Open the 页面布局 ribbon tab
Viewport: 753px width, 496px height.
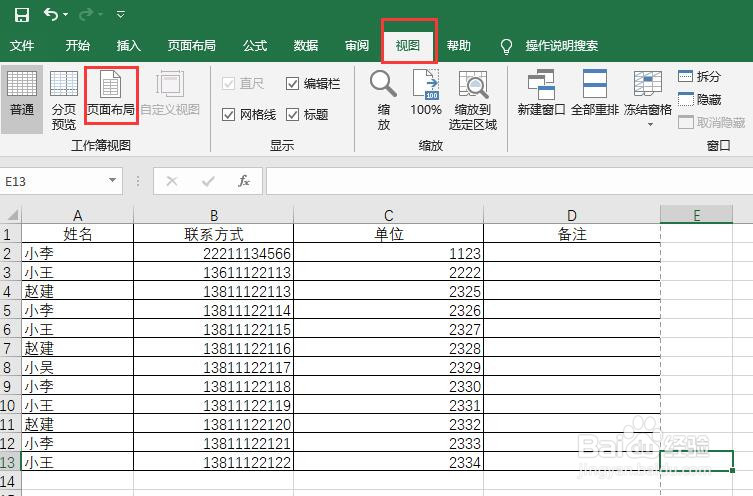[x=192, y=46]
